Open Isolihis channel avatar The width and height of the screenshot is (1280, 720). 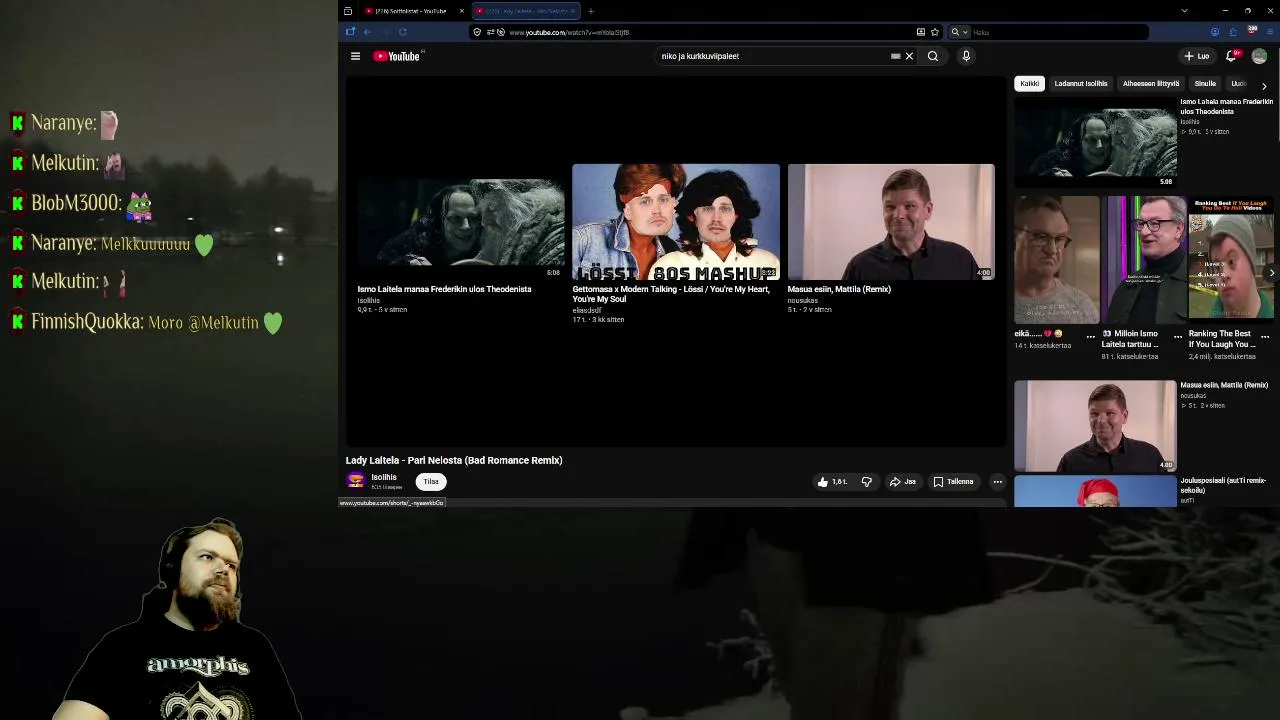coord(355,481)
